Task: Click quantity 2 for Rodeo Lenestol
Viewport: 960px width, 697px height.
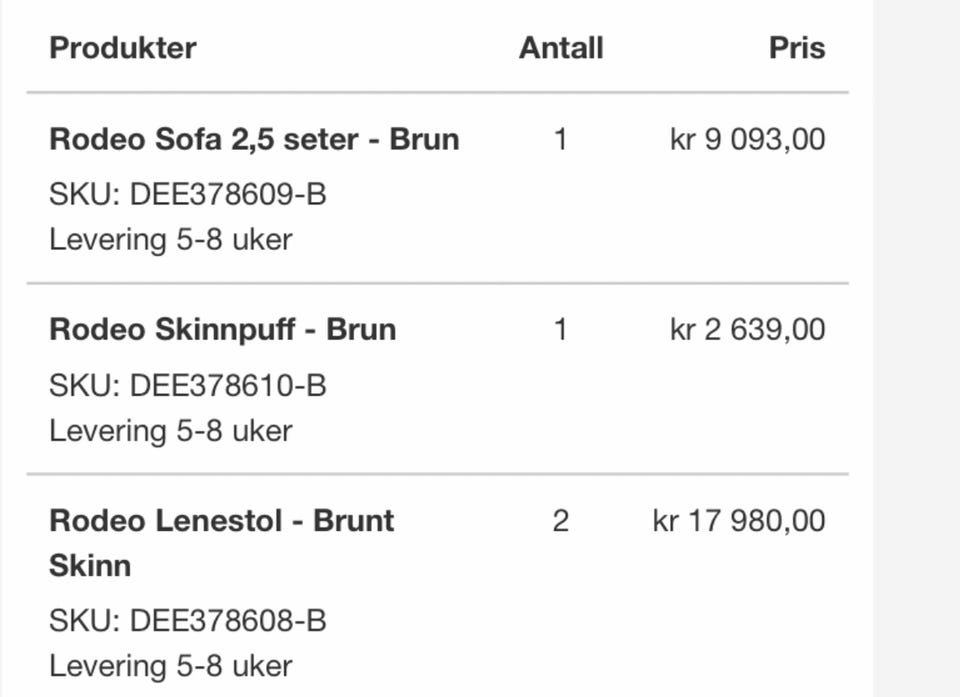Action: (x=560, y=521)
